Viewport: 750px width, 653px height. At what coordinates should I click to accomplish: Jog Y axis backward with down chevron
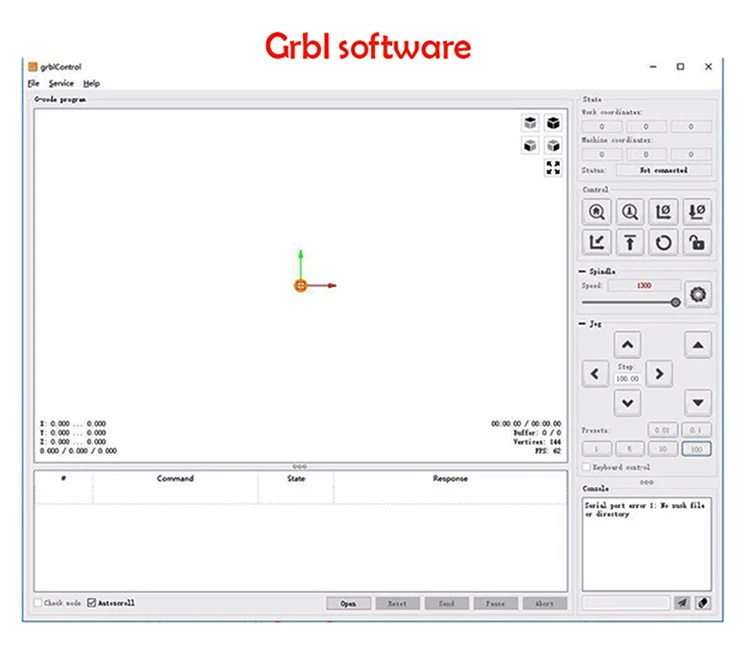pos(628,403)
